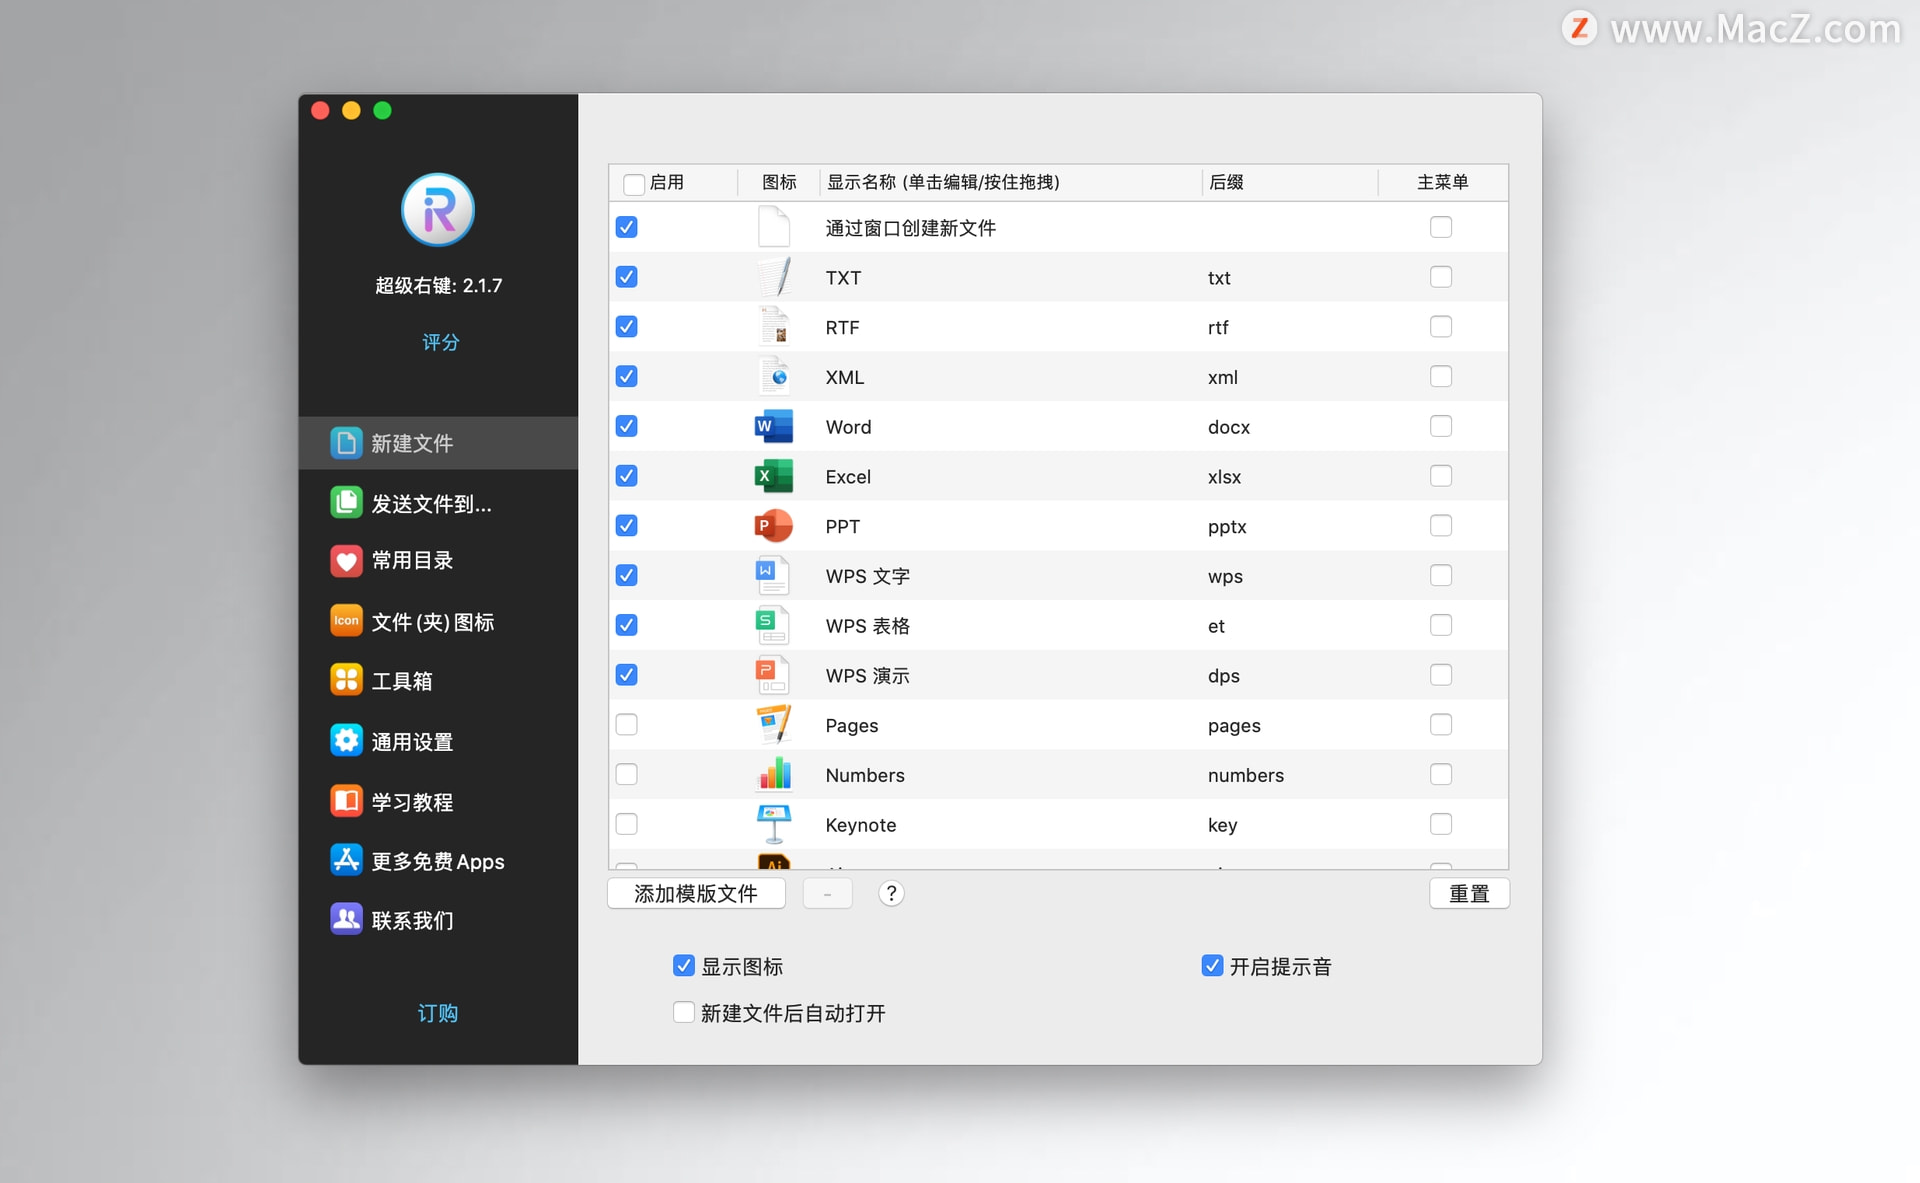
Task: Open the 评分 rating link
Action: 439,342
